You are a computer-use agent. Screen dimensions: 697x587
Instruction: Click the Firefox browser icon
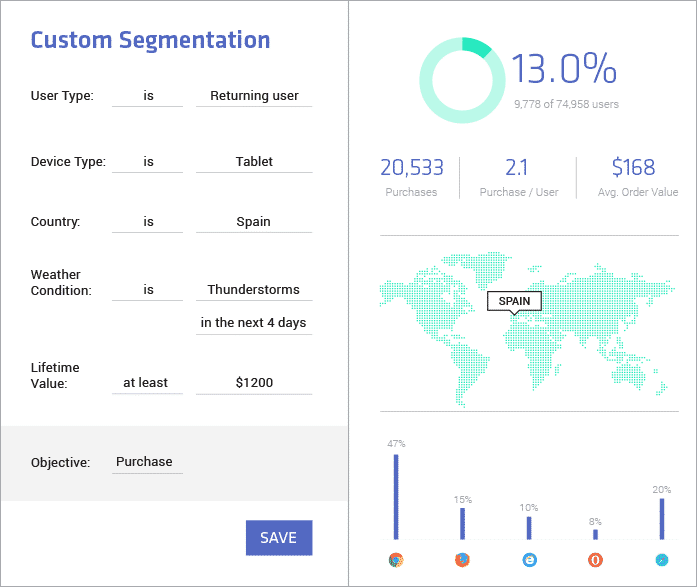pos(462,560)
